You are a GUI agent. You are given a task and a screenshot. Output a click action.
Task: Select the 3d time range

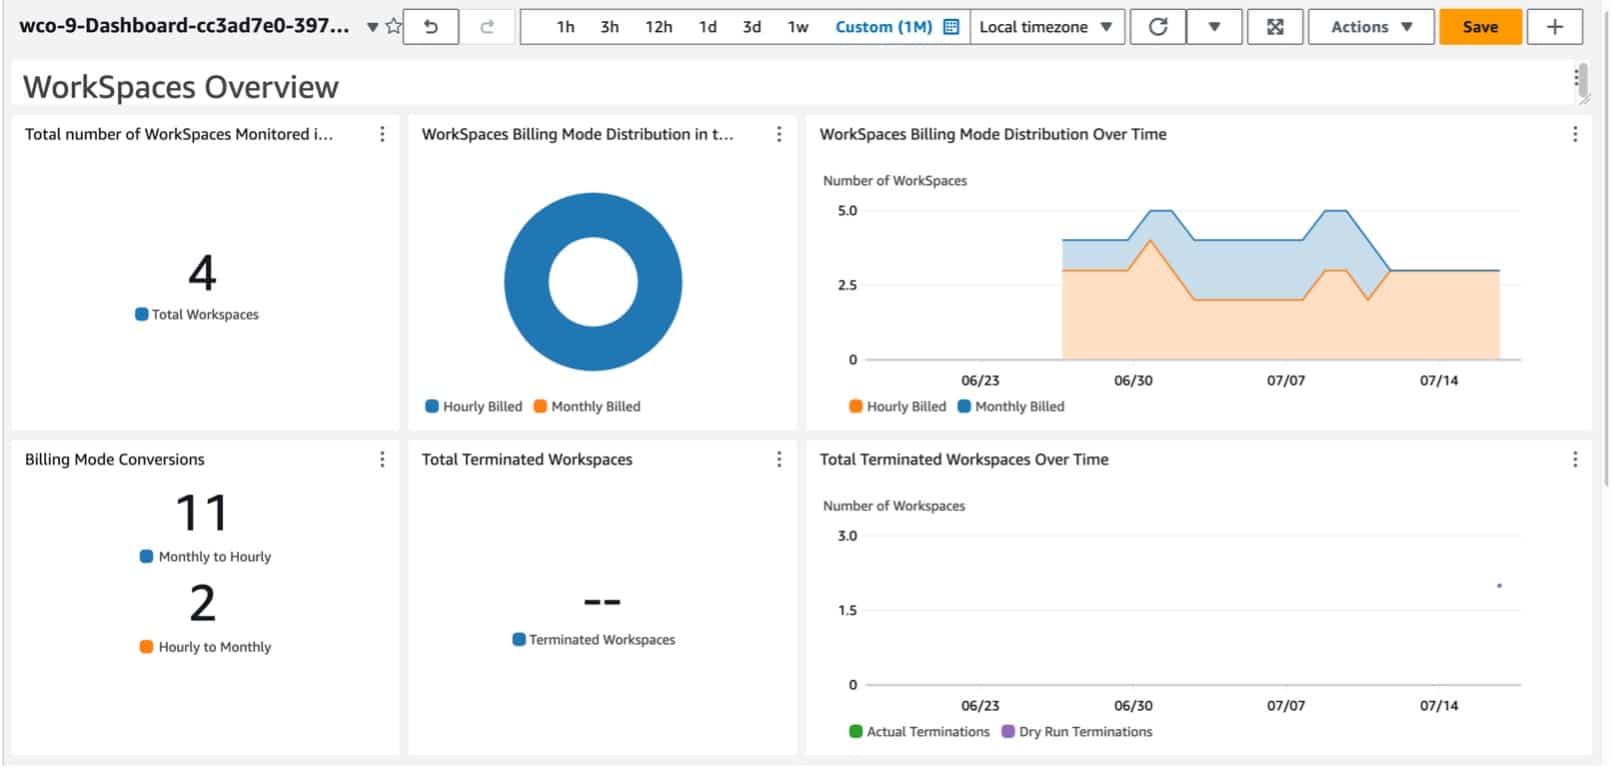click(751, 27)
